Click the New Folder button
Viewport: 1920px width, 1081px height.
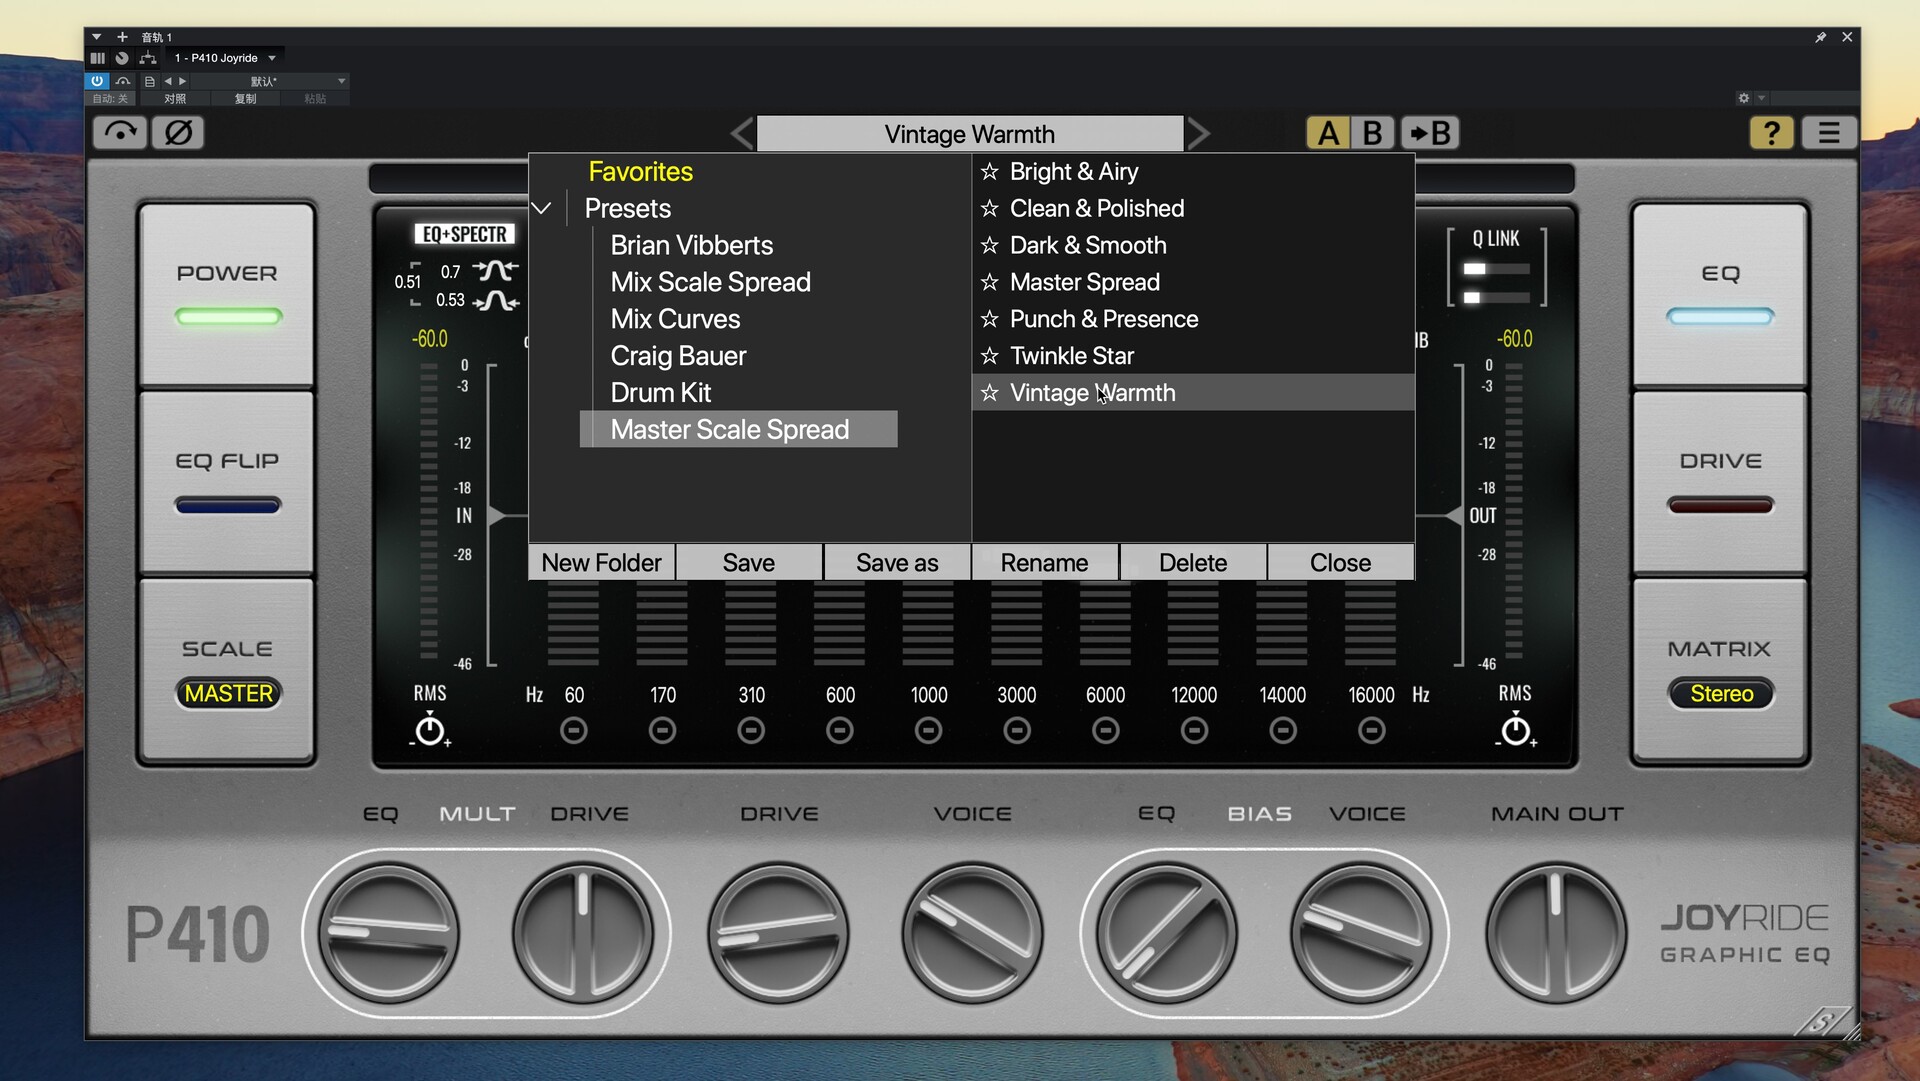(601, 563)
